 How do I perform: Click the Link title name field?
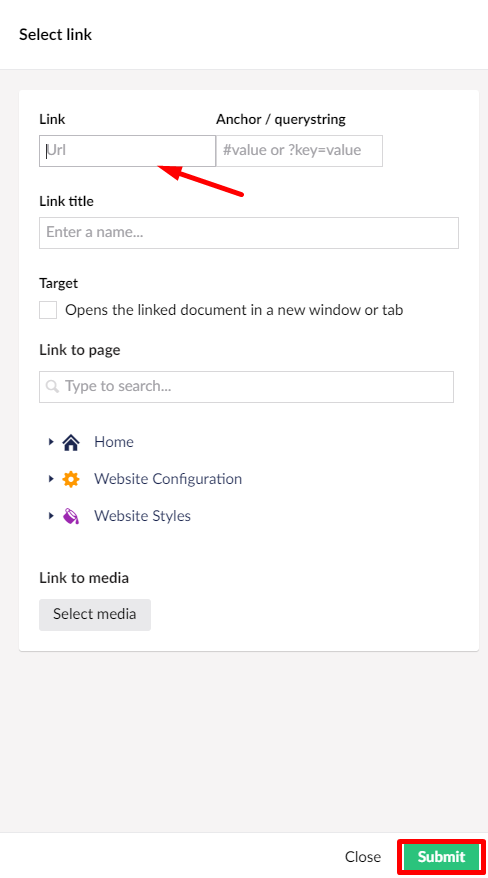tap(248, 233)
